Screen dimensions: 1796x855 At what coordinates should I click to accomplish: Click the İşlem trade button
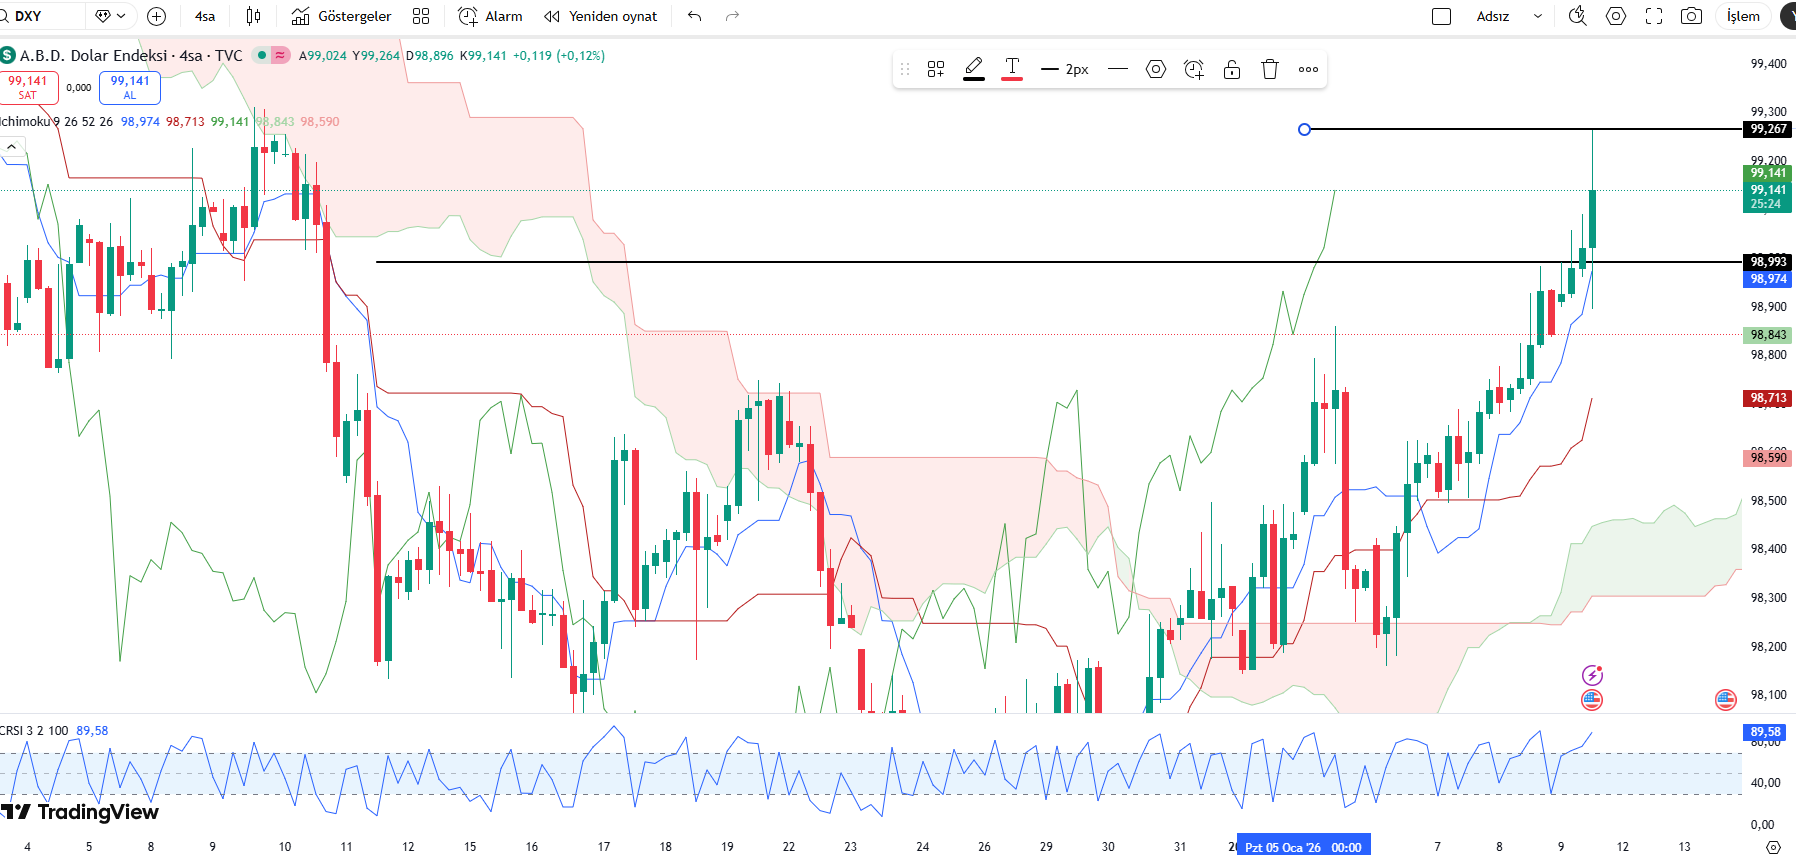pyautogui.click(x=1743, y=16)
